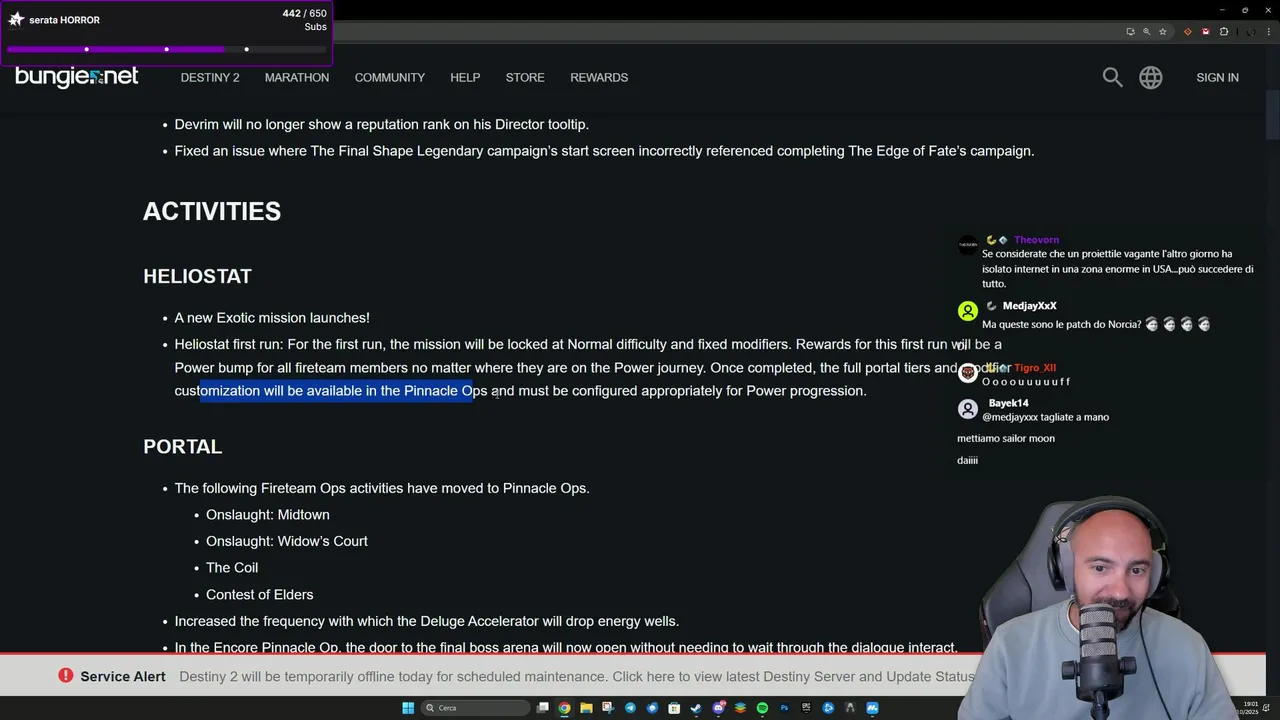This screenshot has width=1280, height=720.
Task: Open the browser extensions puzzle icon
Action: pyautogui.click(x=1223, y=31)
